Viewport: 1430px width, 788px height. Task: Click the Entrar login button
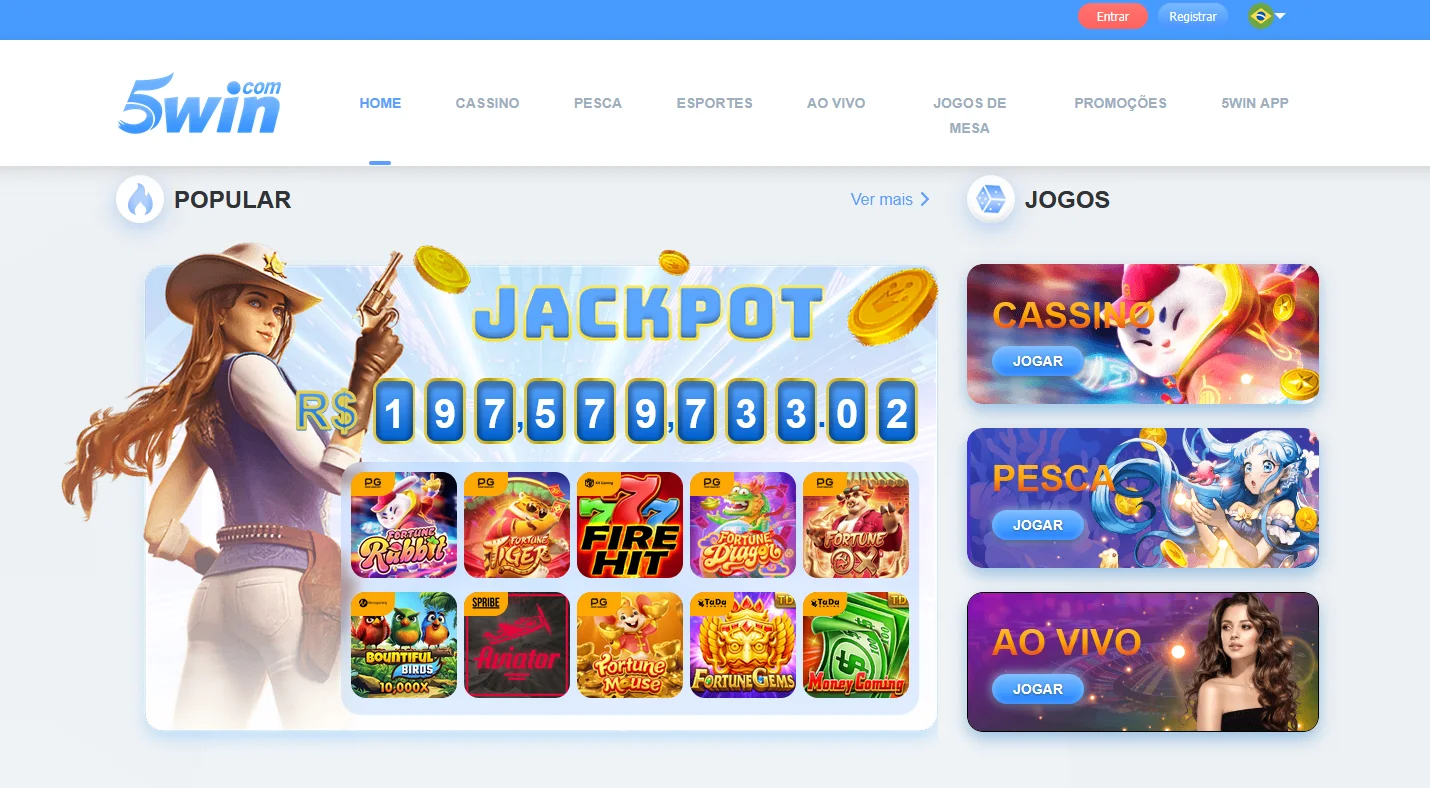pos(1113,16)
